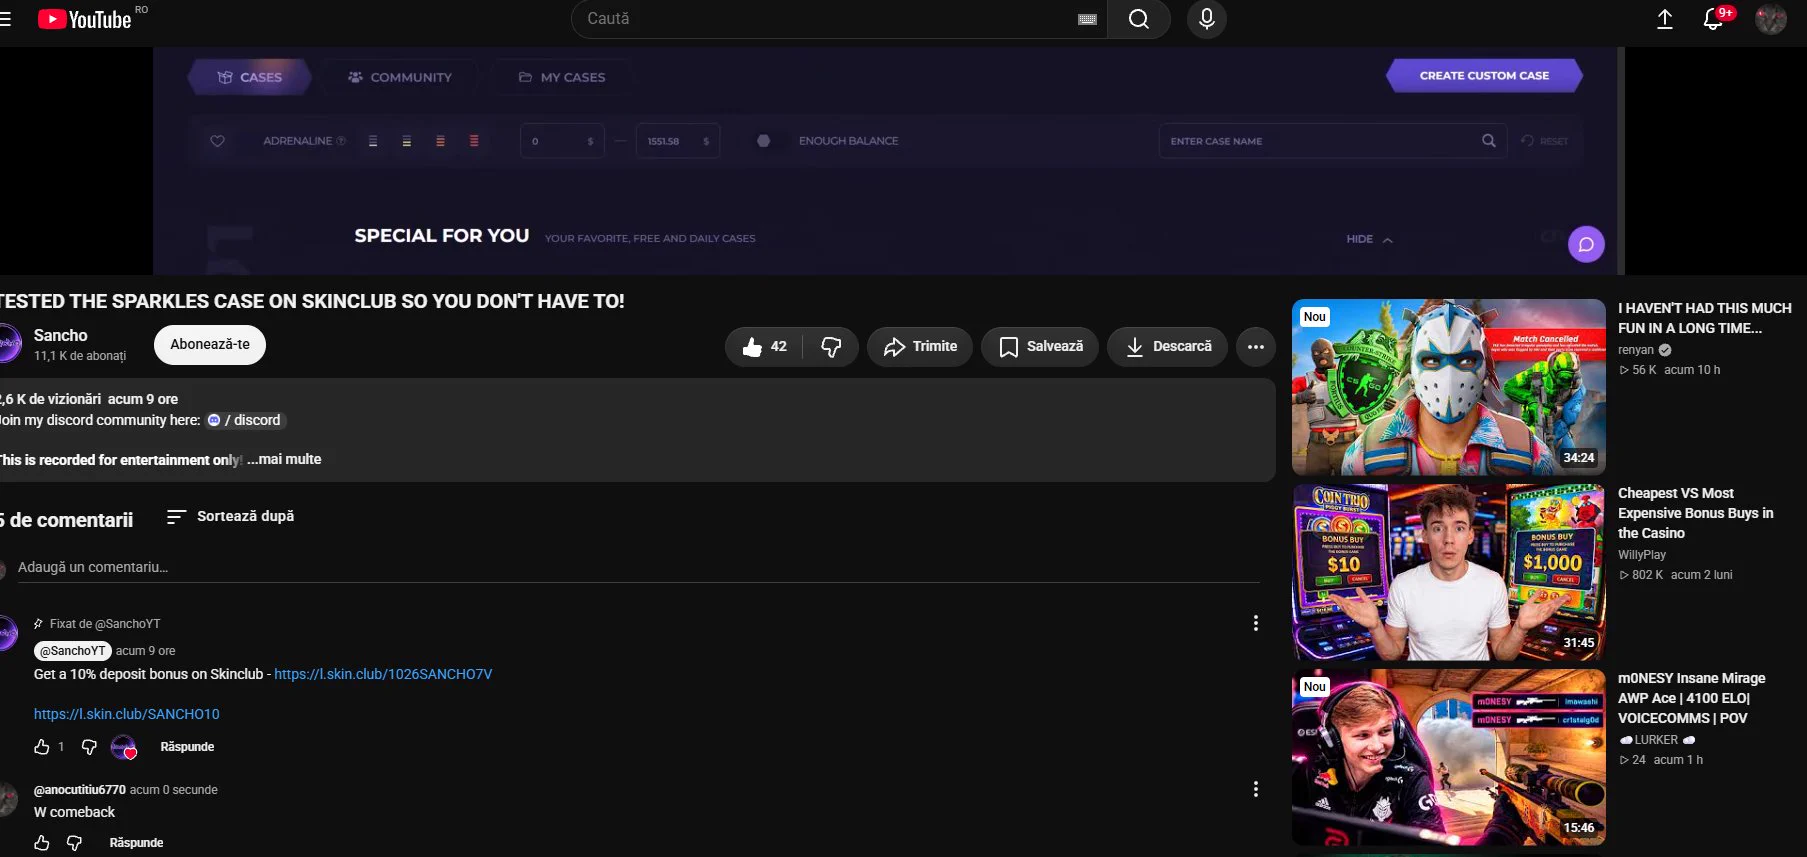The width and height of the screenshot is (1807, 857).
Task: Open Sancho channel avatar
Action: click(x=8, y=343)
